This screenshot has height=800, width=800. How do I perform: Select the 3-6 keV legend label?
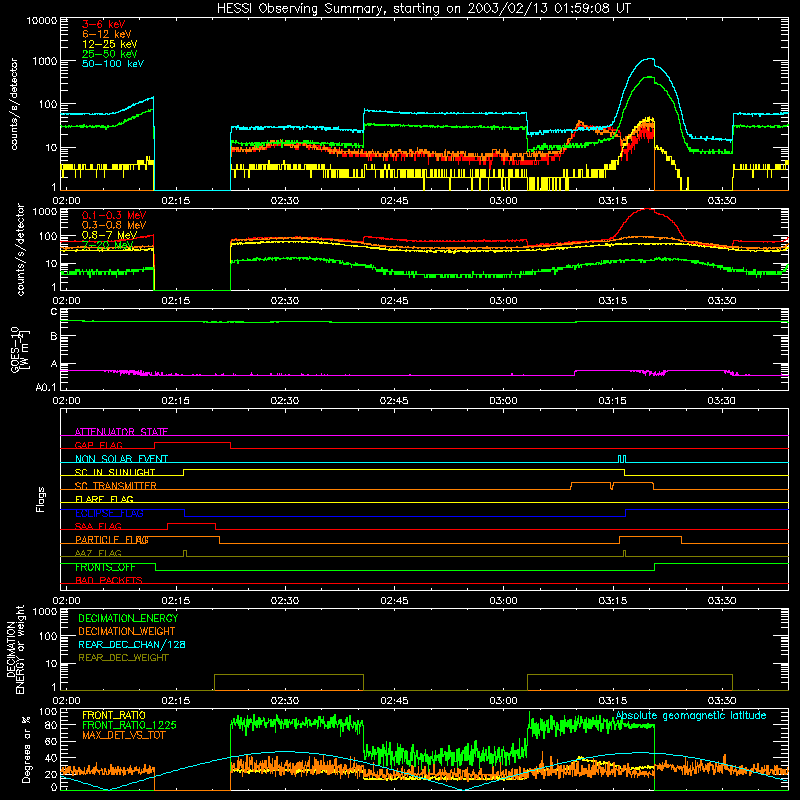[104, 24]
